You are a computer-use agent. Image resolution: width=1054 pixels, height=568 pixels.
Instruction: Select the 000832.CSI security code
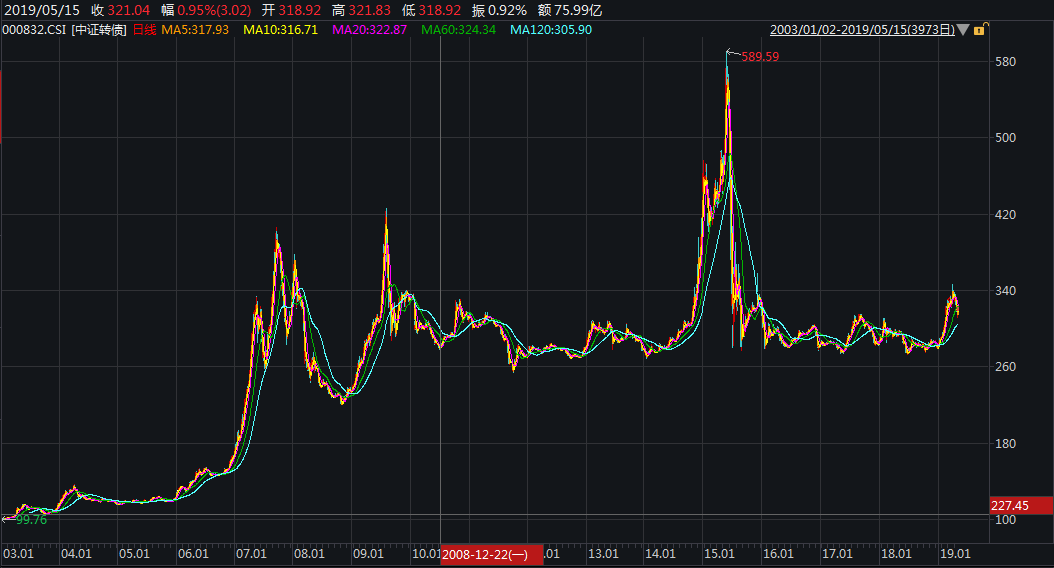(x=34, y=30)
